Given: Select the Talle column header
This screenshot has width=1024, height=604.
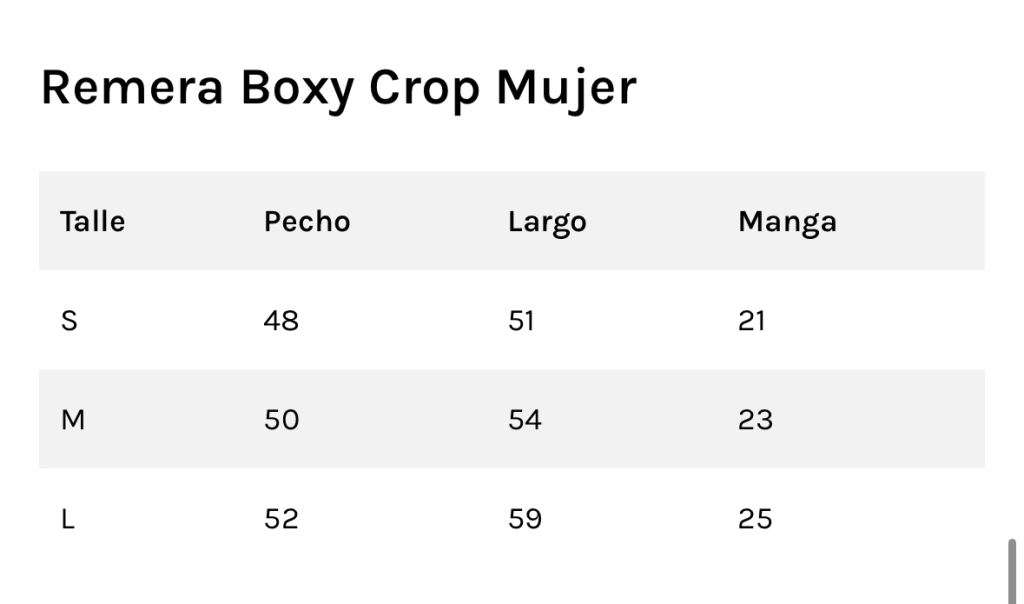Looking at the screenshot, I should (x=92, y=221).
